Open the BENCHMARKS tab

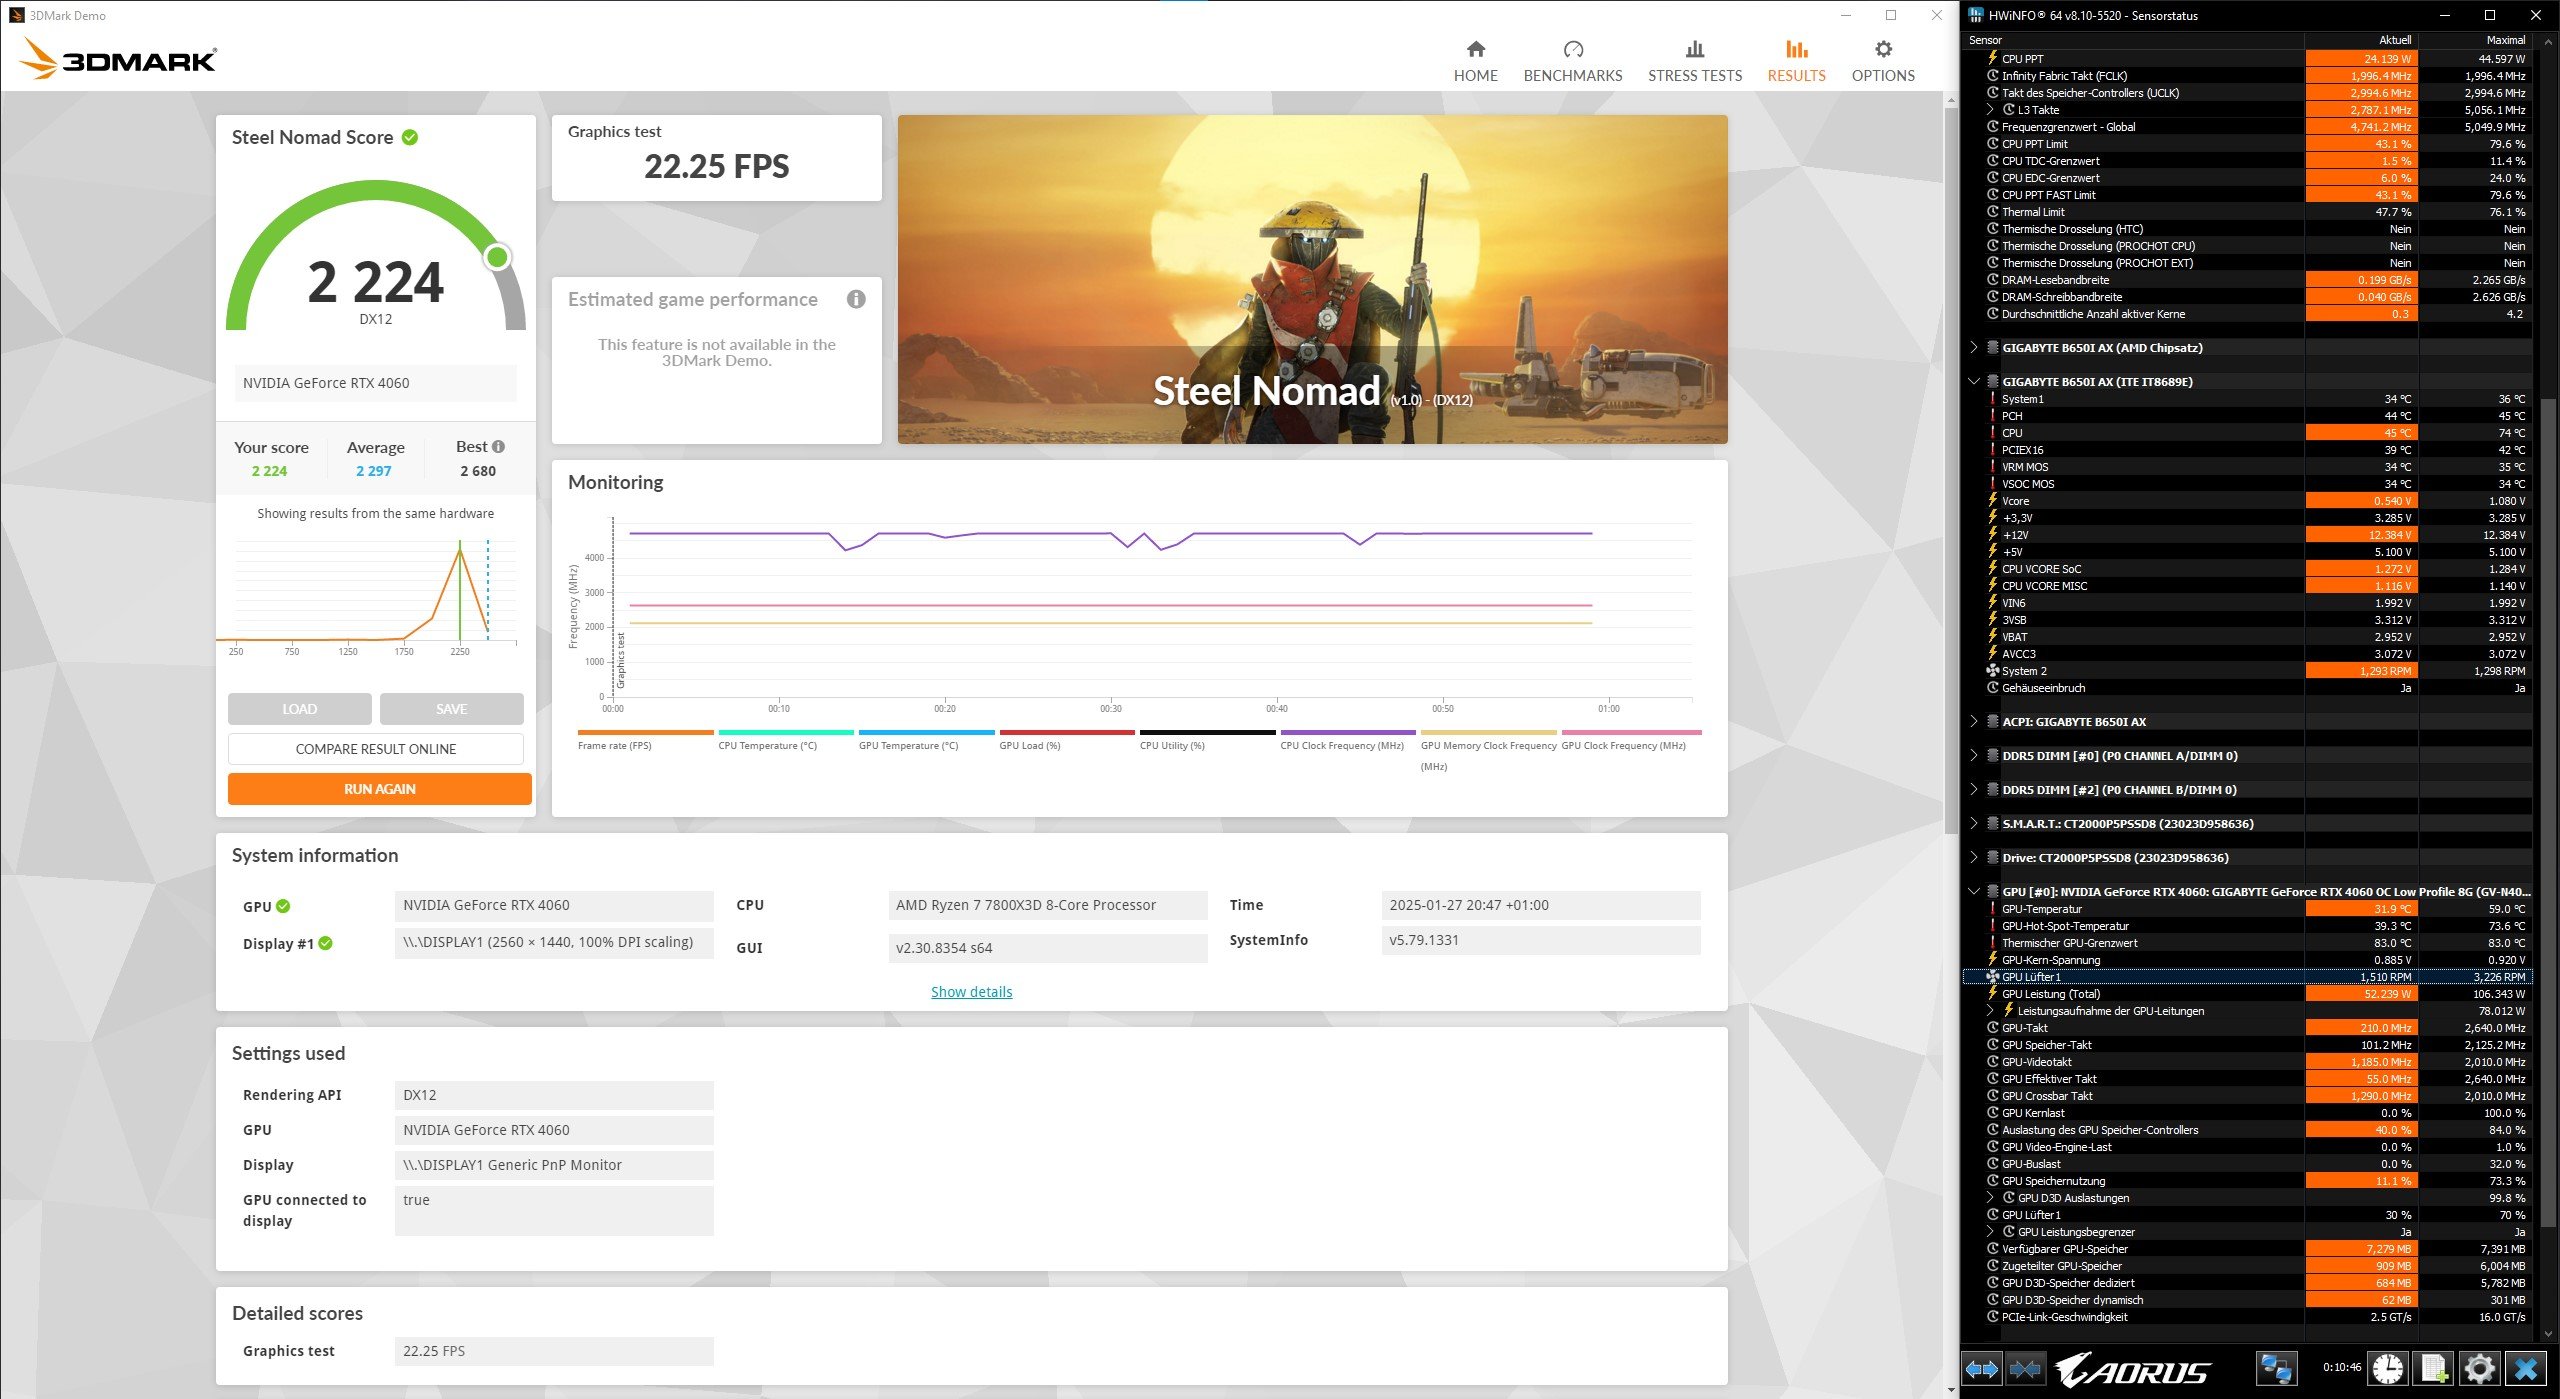(1572, 61)
